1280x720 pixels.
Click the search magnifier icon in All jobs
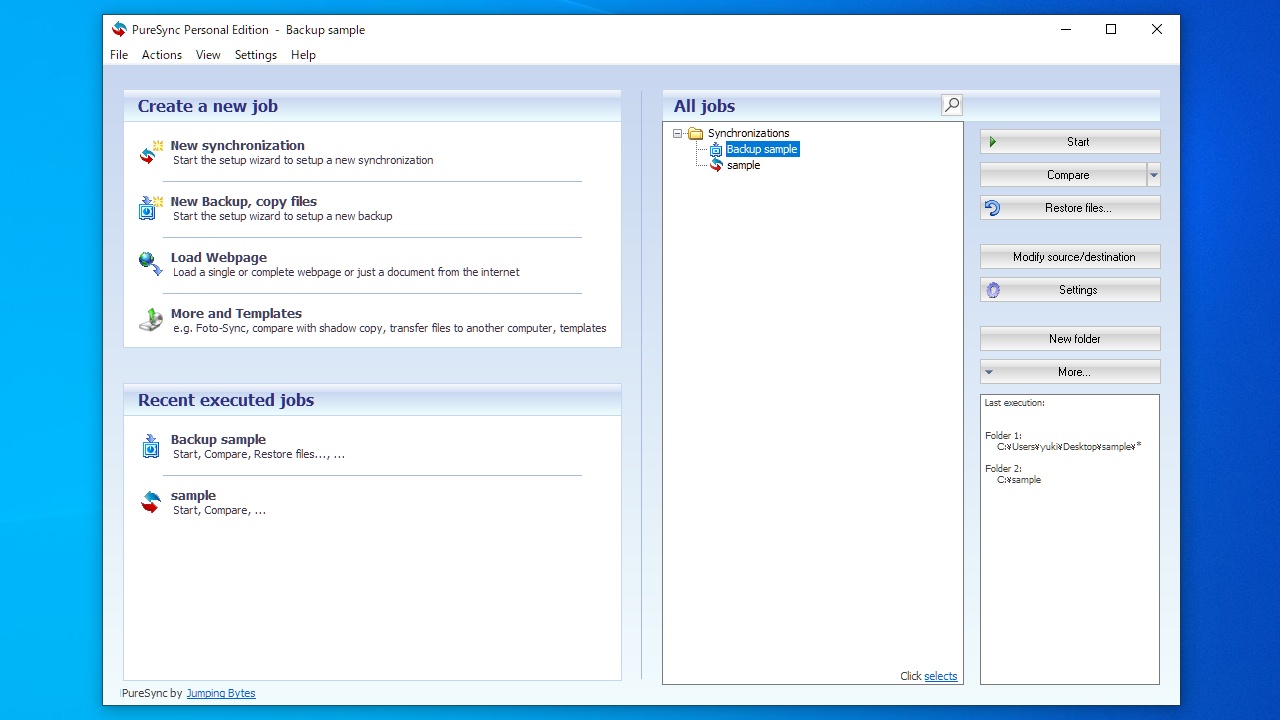click(x=952, y=105)
